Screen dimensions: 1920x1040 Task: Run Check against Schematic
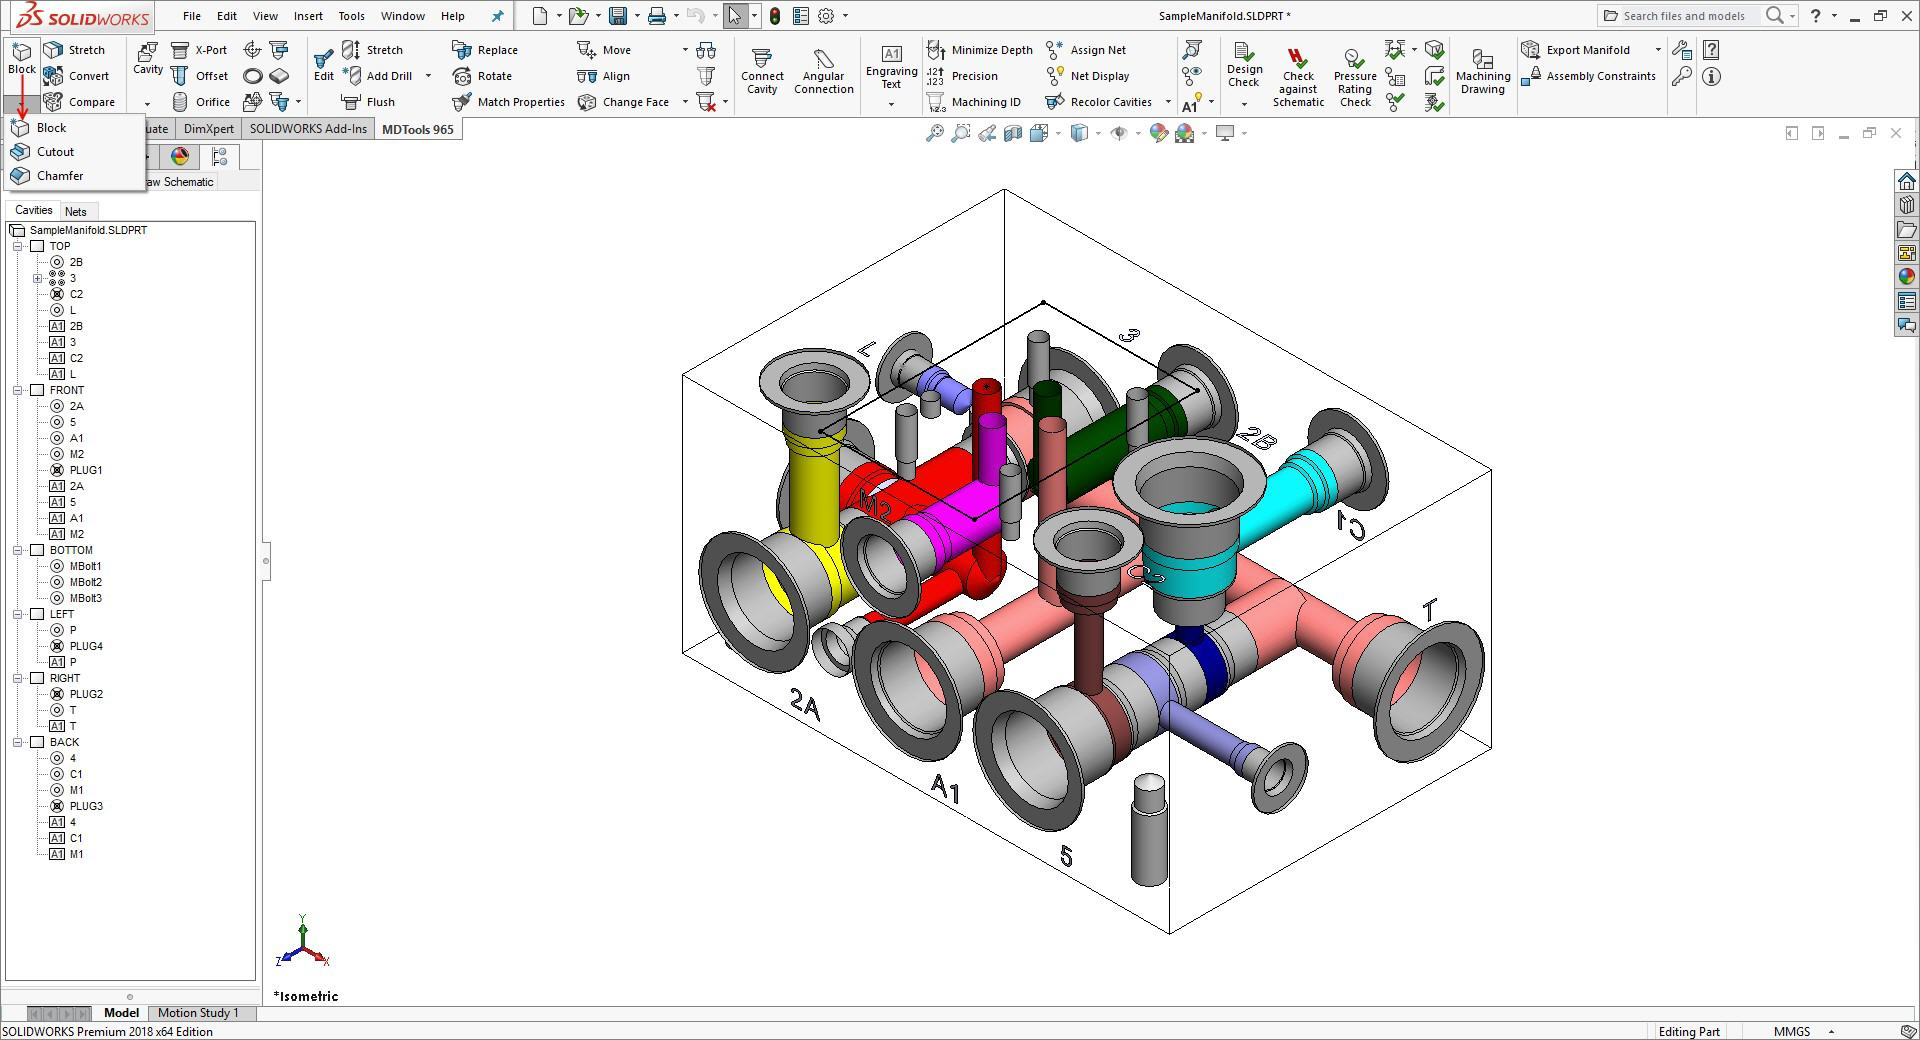pos(1298,76)
